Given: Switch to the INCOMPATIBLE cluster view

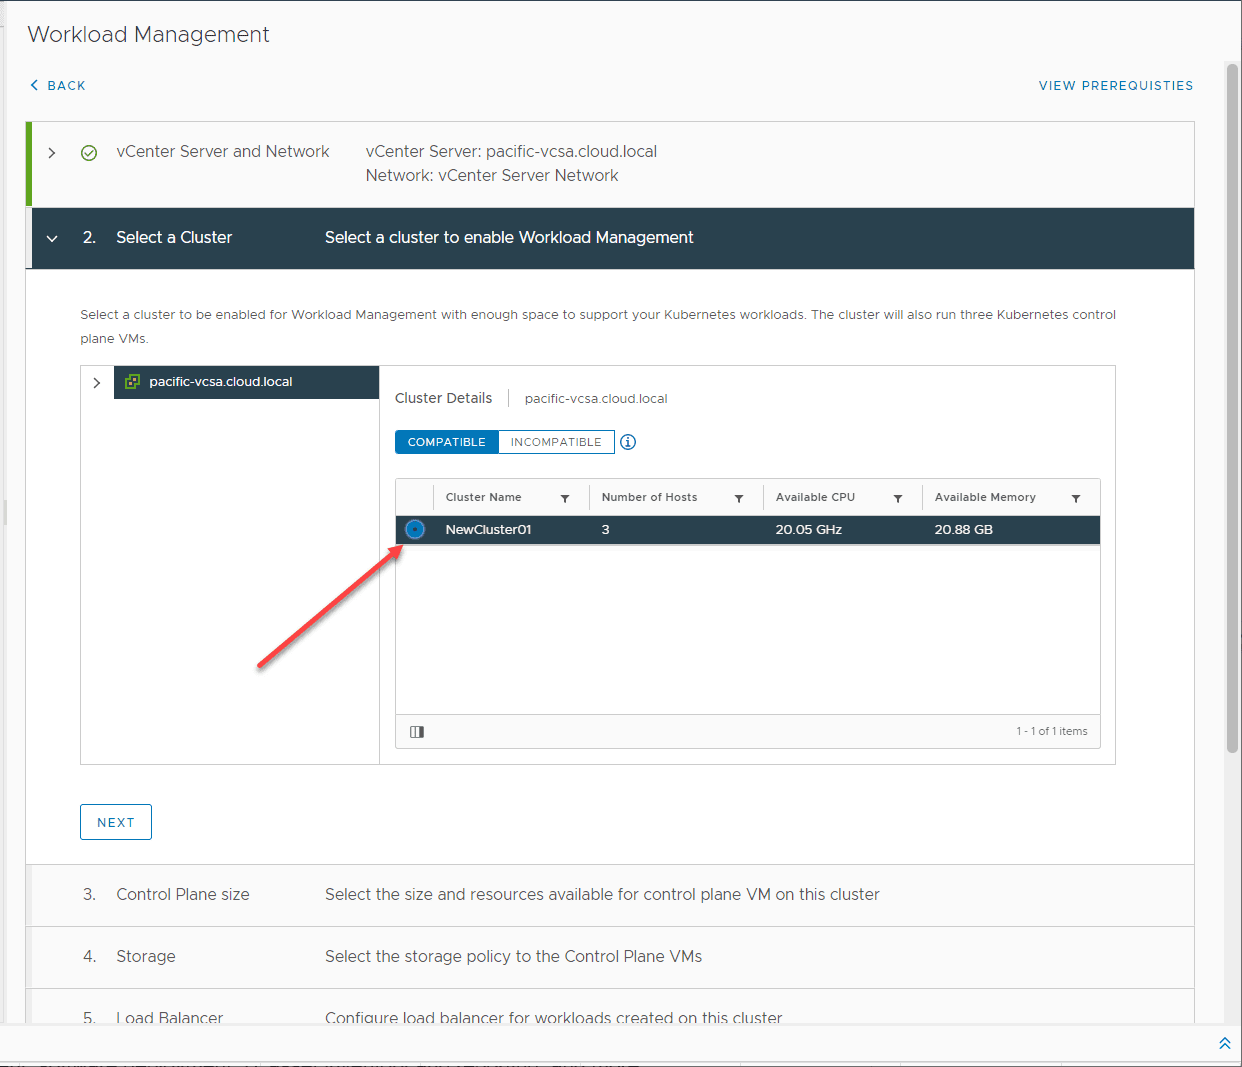Looking at the screenshot, I should click(556, 441).
